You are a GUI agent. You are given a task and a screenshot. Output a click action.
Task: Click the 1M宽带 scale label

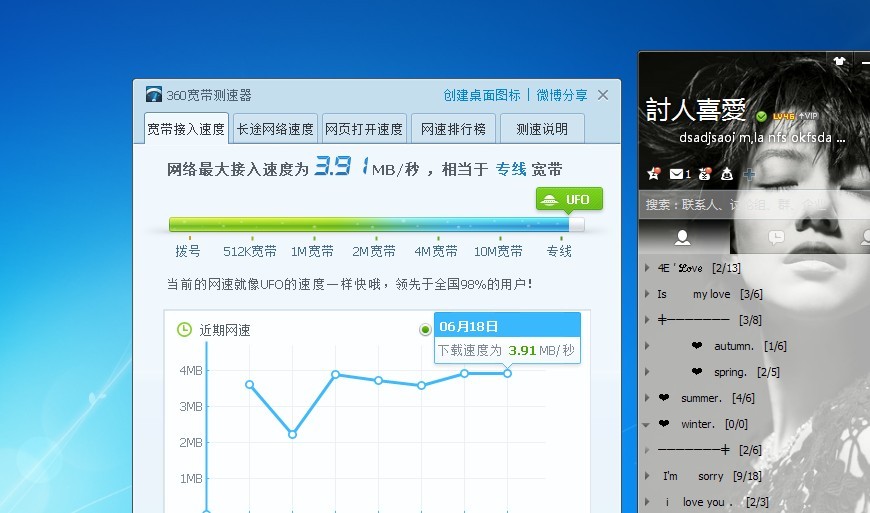click(x=312, y=251)
